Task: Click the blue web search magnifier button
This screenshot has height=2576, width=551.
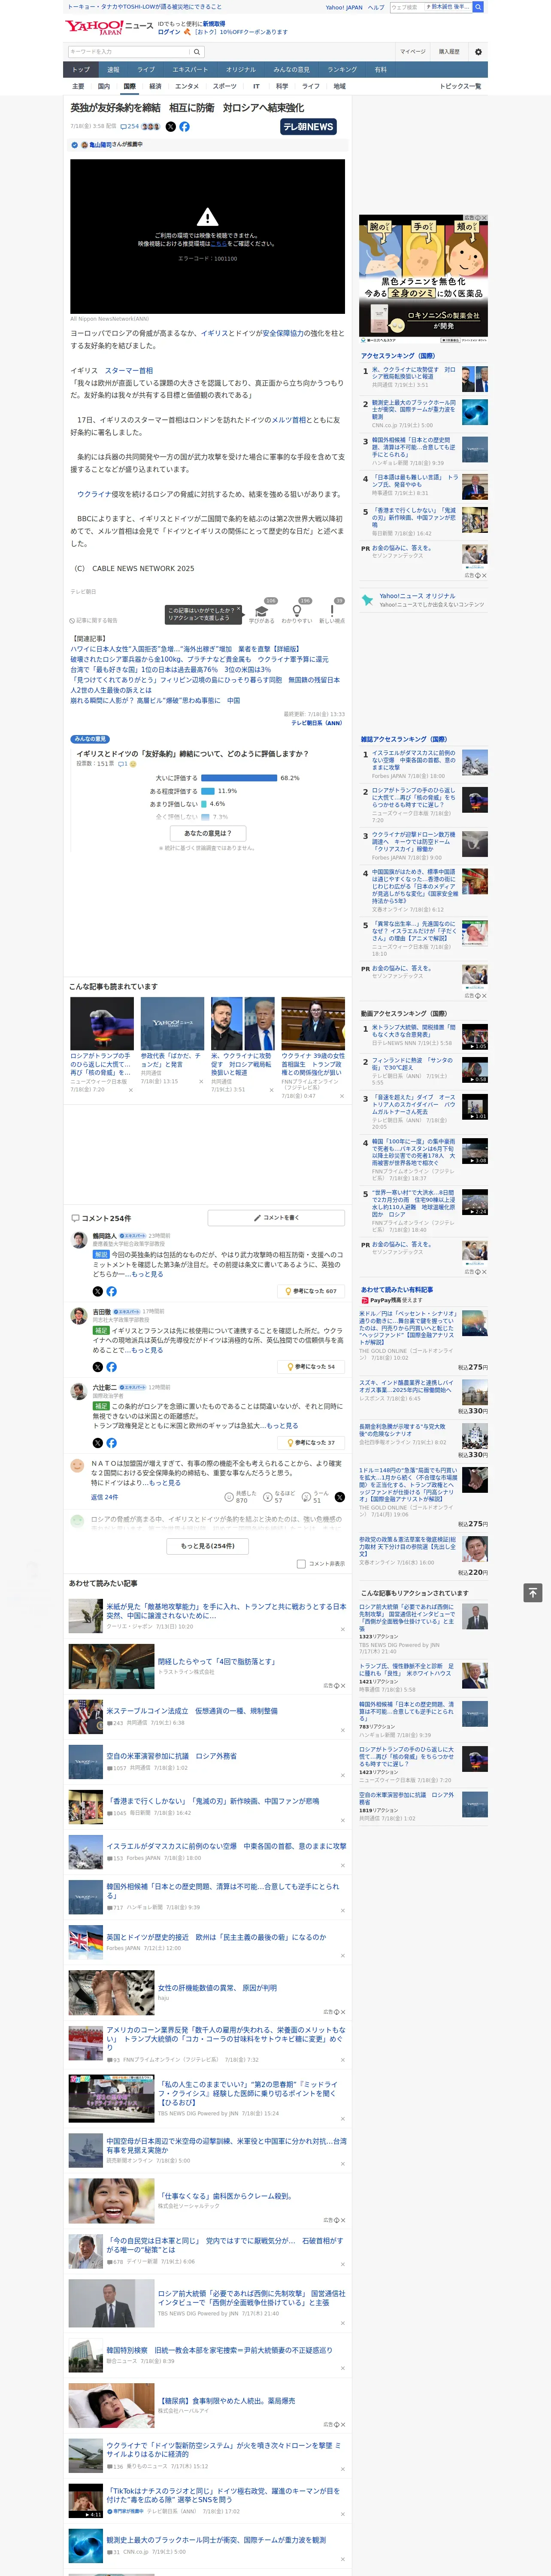Action: point(478,7)
